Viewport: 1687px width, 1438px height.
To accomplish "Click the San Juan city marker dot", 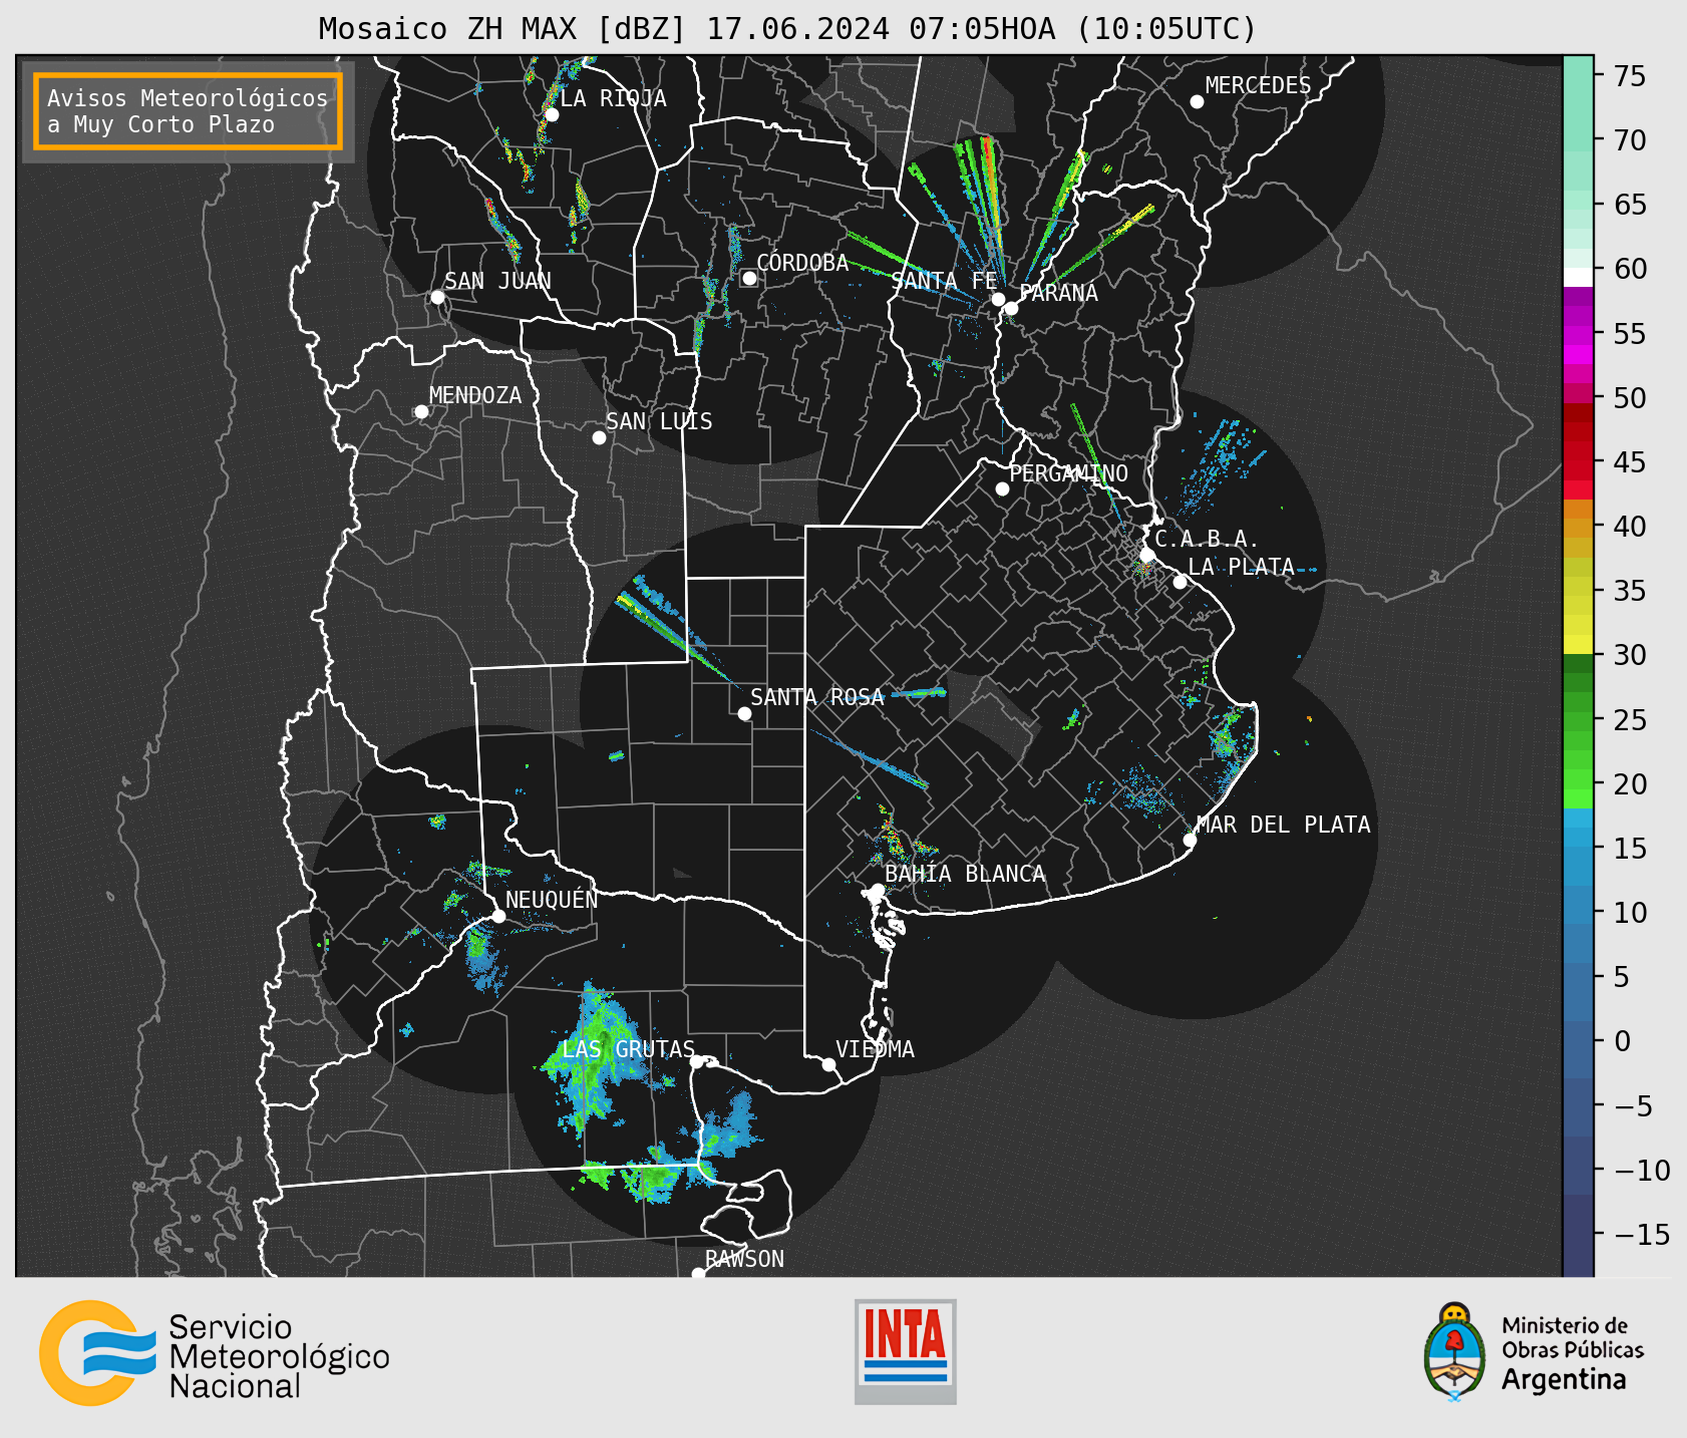I will pos(437,297).
